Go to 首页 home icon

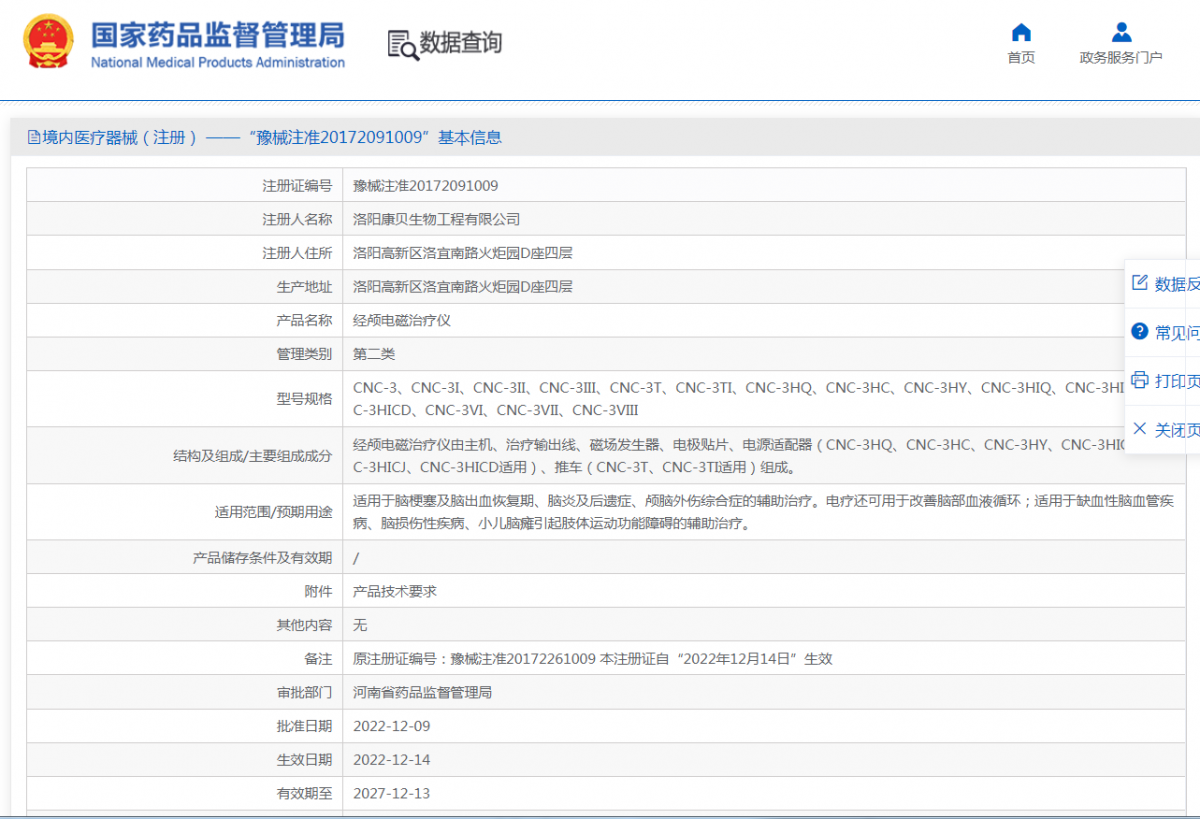pyautogui.click(x=1021, y=32)
